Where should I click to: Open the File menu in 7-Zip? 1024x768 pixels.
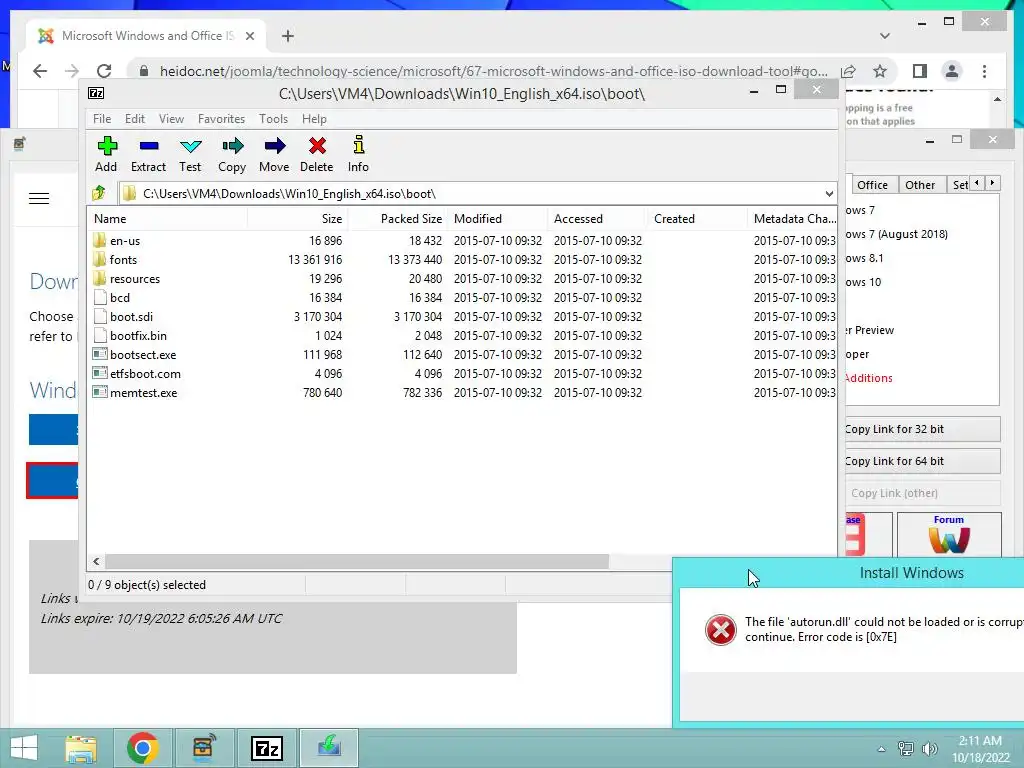(102, 119)
